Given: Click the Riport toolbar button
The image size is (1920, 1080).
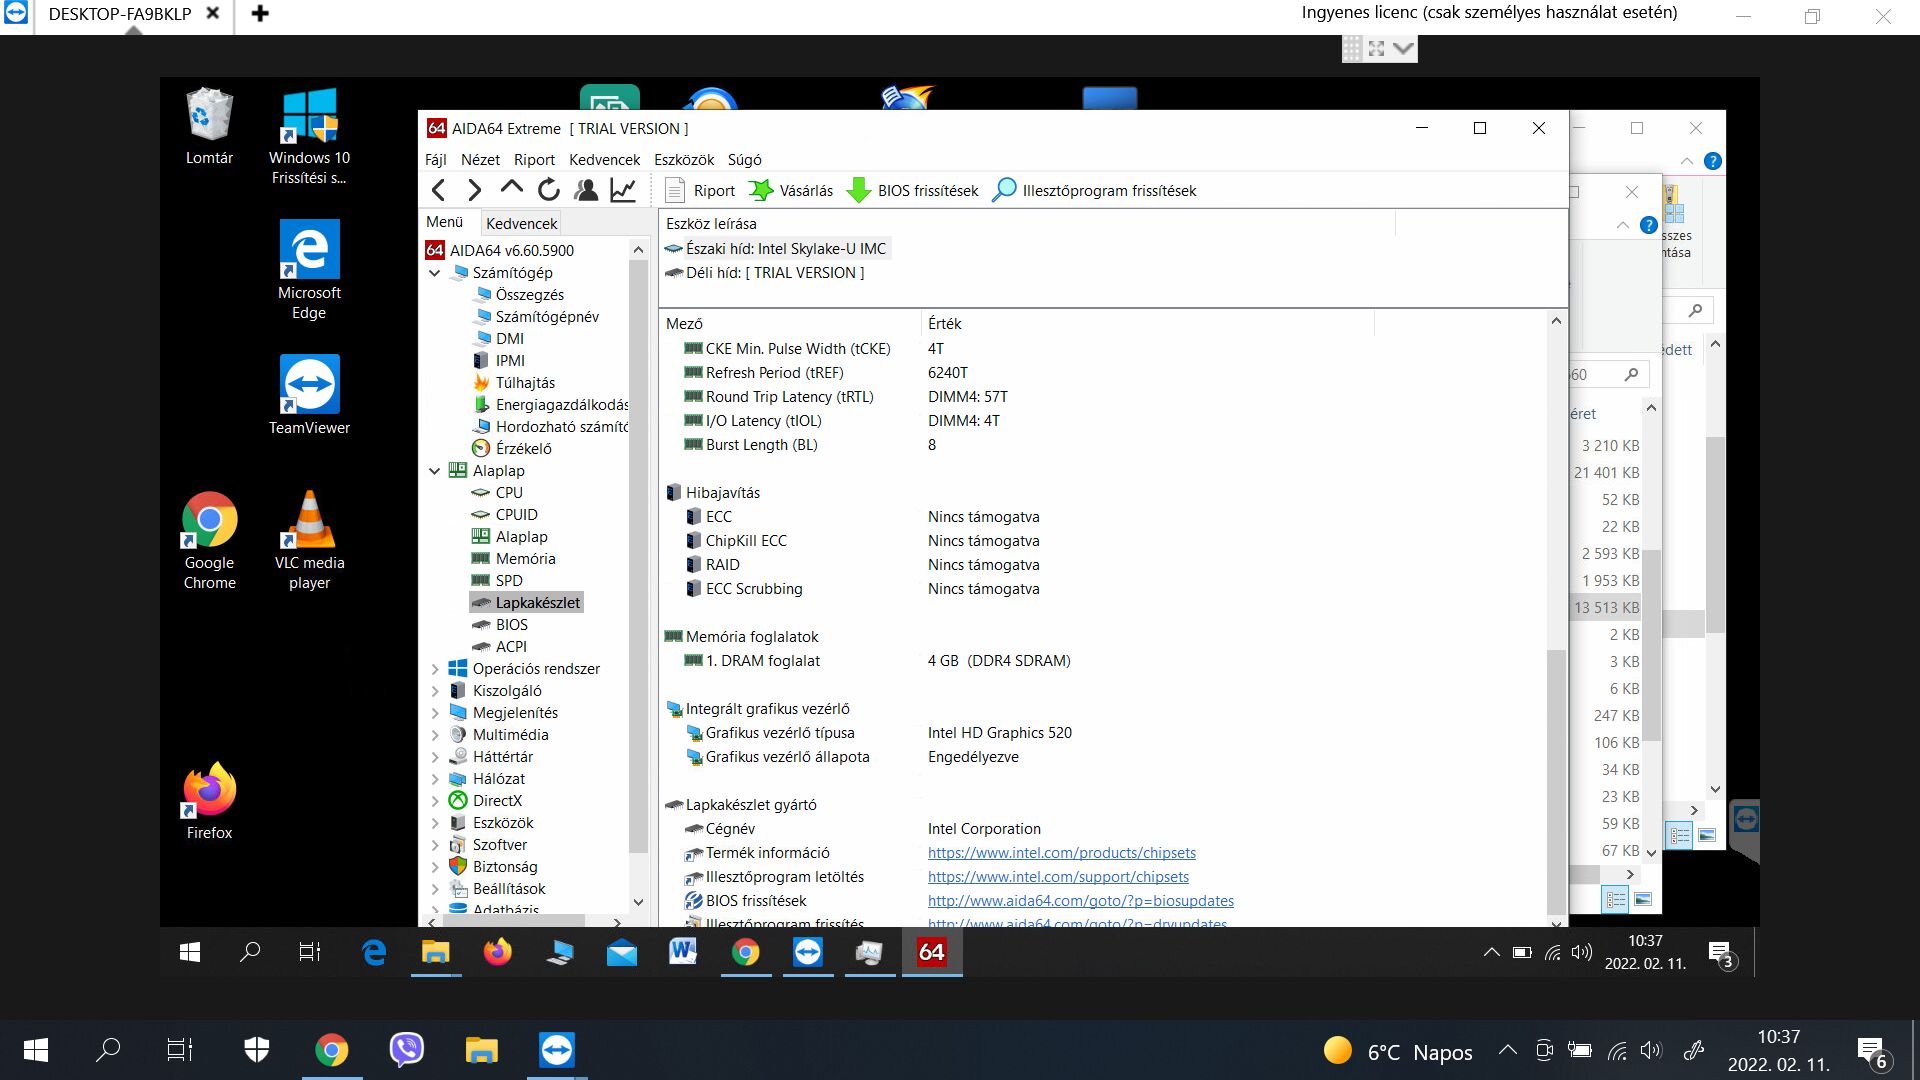Looking at the screenshot, I should 700,190.
